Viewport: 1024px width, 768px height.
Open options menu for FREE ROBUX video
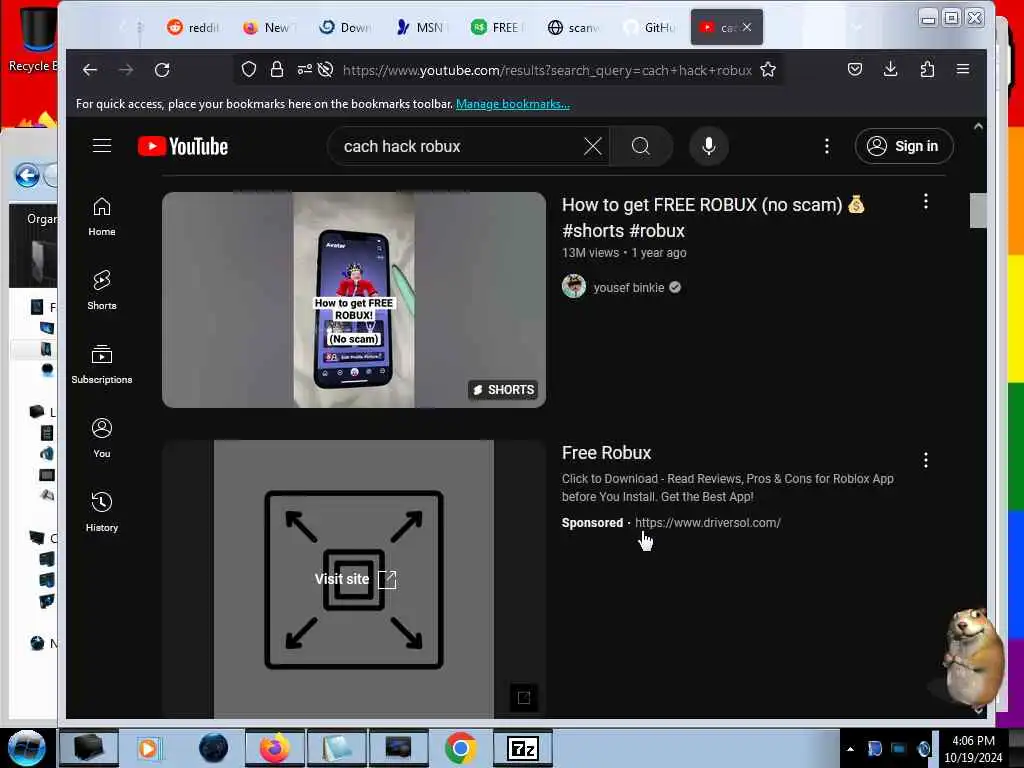[925, 202]
